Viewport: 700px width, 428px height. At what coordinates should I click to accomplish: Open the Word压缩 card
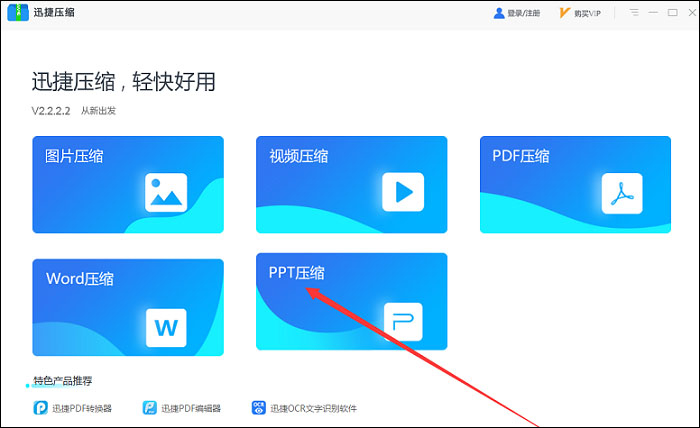[128, 307]
